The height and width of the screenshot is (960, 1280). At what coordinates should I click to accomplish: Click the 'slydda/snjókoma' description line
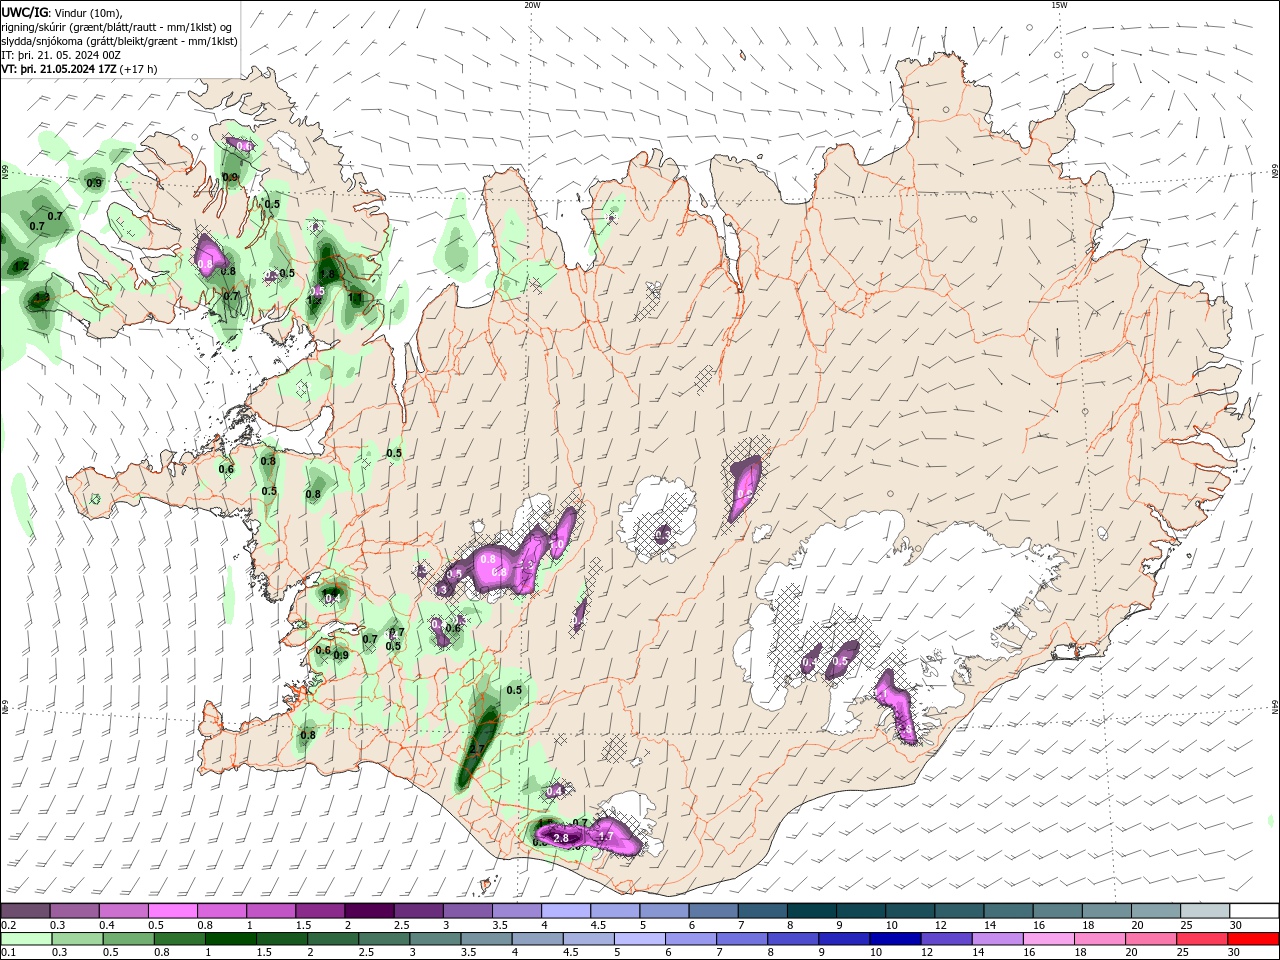(119, 41)
